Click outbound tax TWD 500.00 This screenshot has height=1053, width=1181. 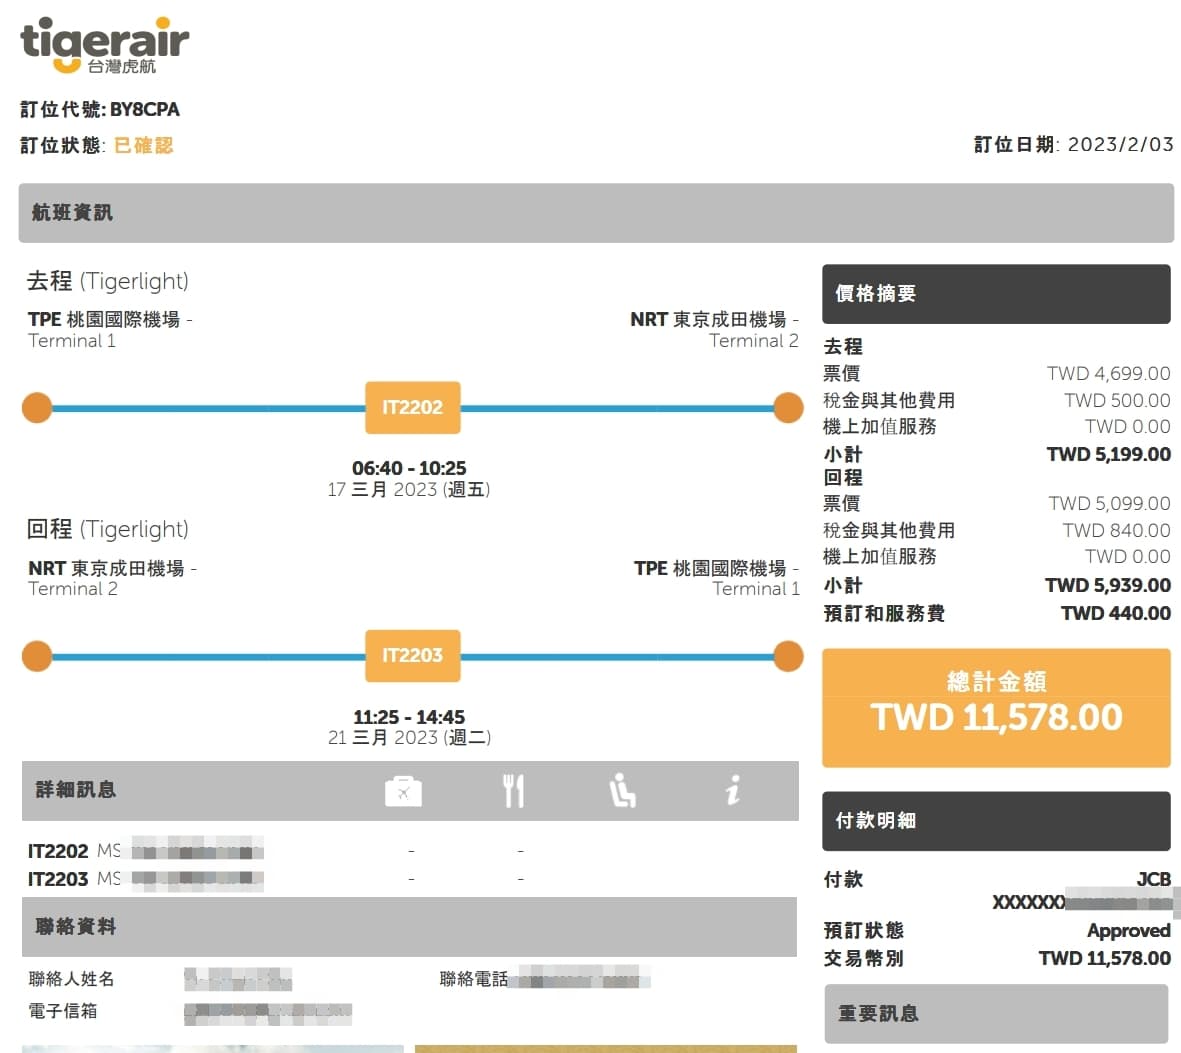point(1117,400)
